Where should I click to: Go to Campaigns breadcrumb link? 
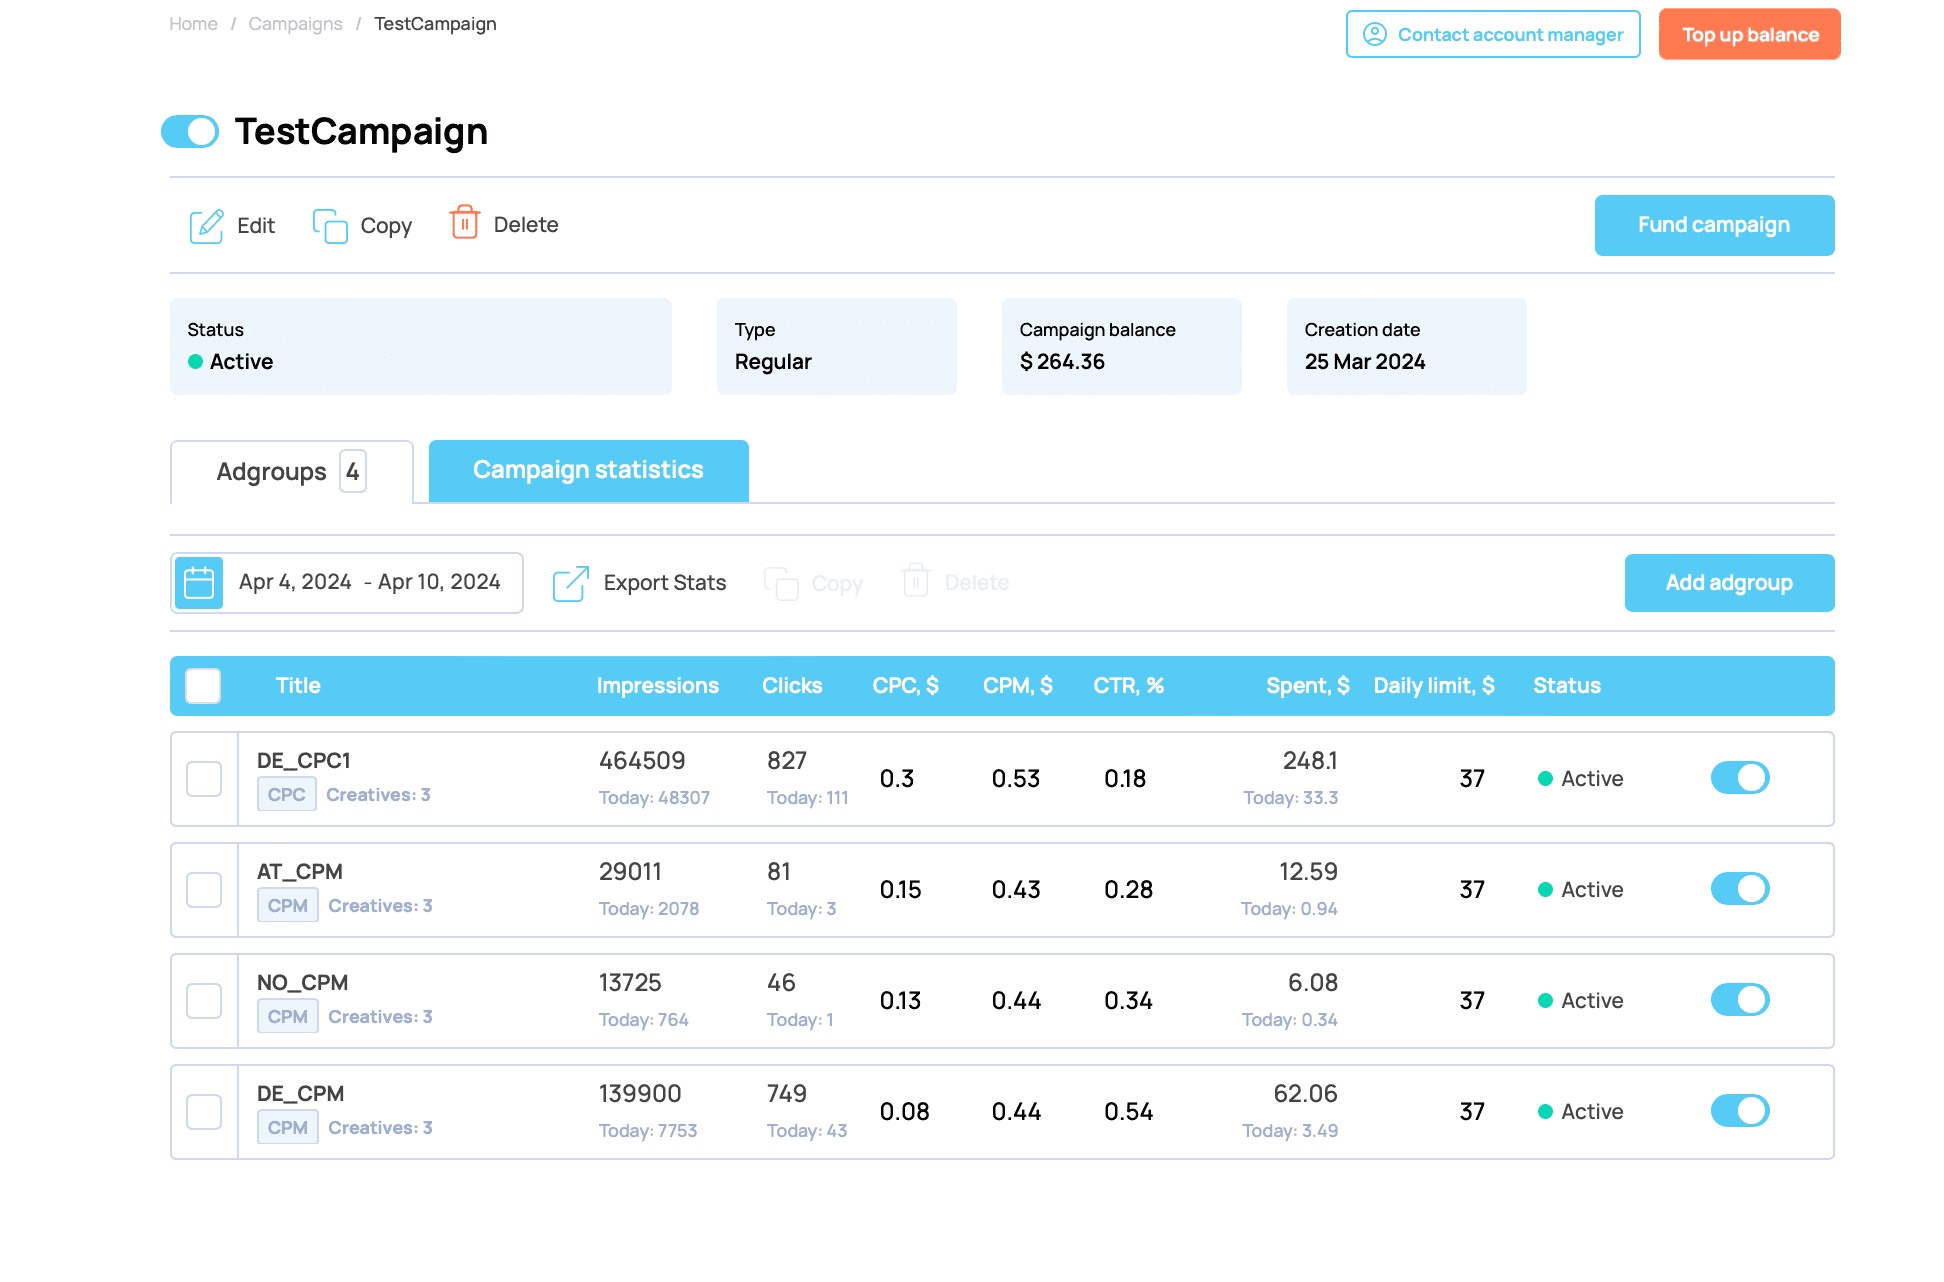pos(295,24)
